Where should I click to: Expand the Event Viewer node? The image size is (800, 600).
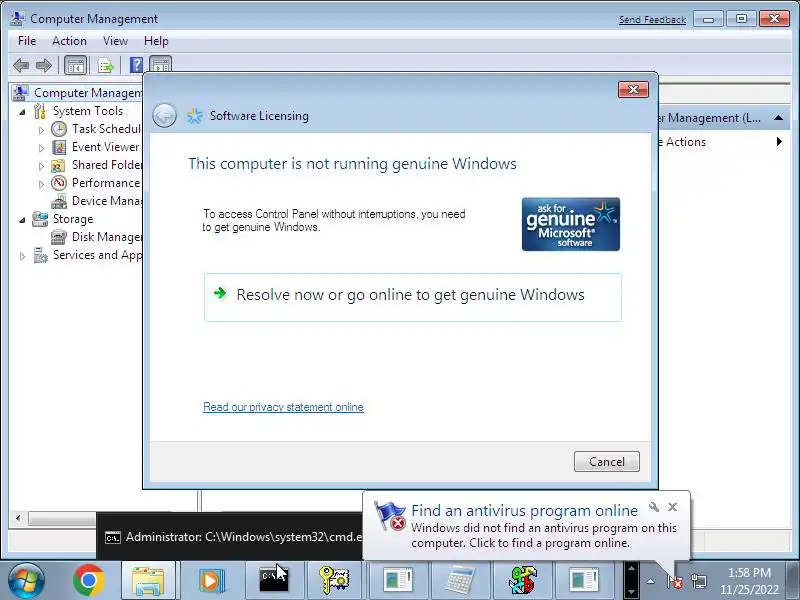coord(41,148)
